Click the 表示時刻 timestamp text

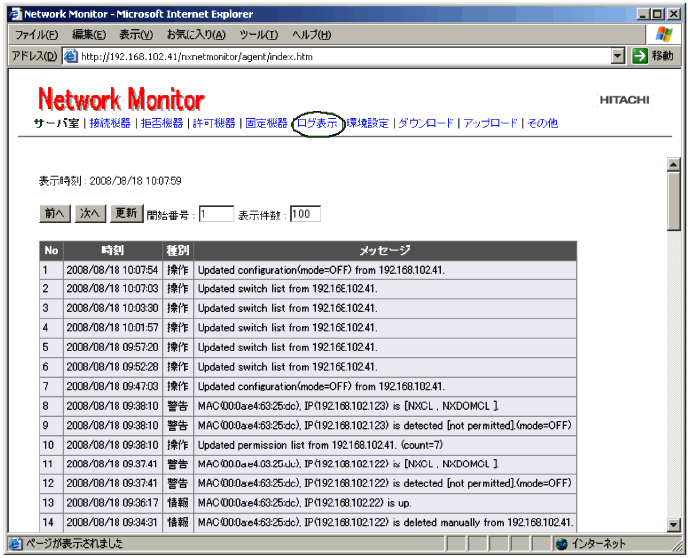[110, 181]
